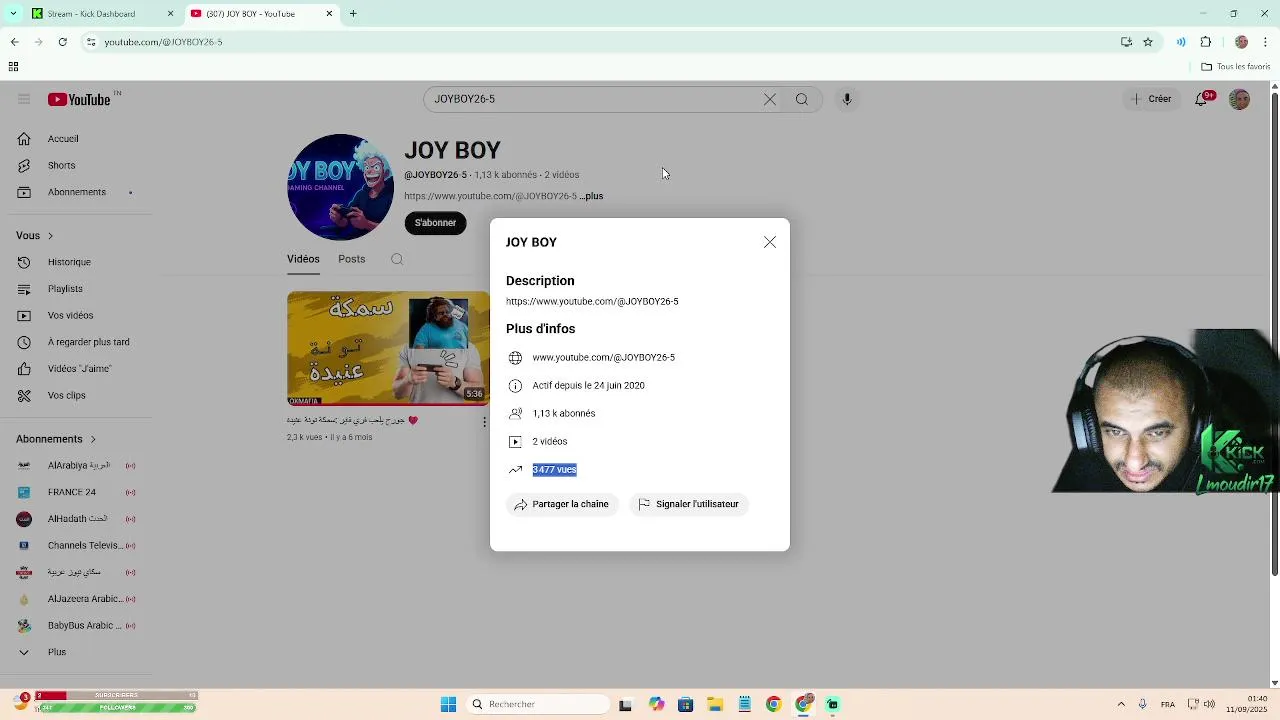Open AlHadath subscription channel
1280x720 pixels.
click(76, 519)
